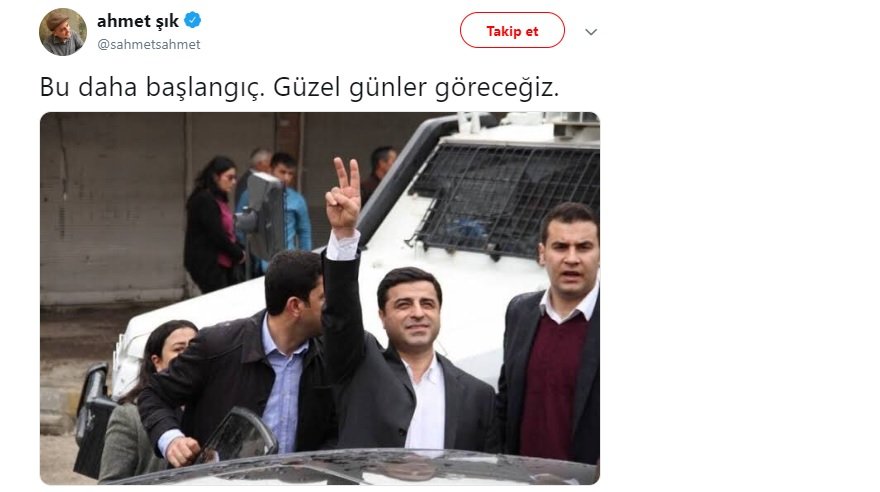This screenshot has width=880, height=492.
Task: Click the display name ahmet şık
Action: tap(138, 21)
